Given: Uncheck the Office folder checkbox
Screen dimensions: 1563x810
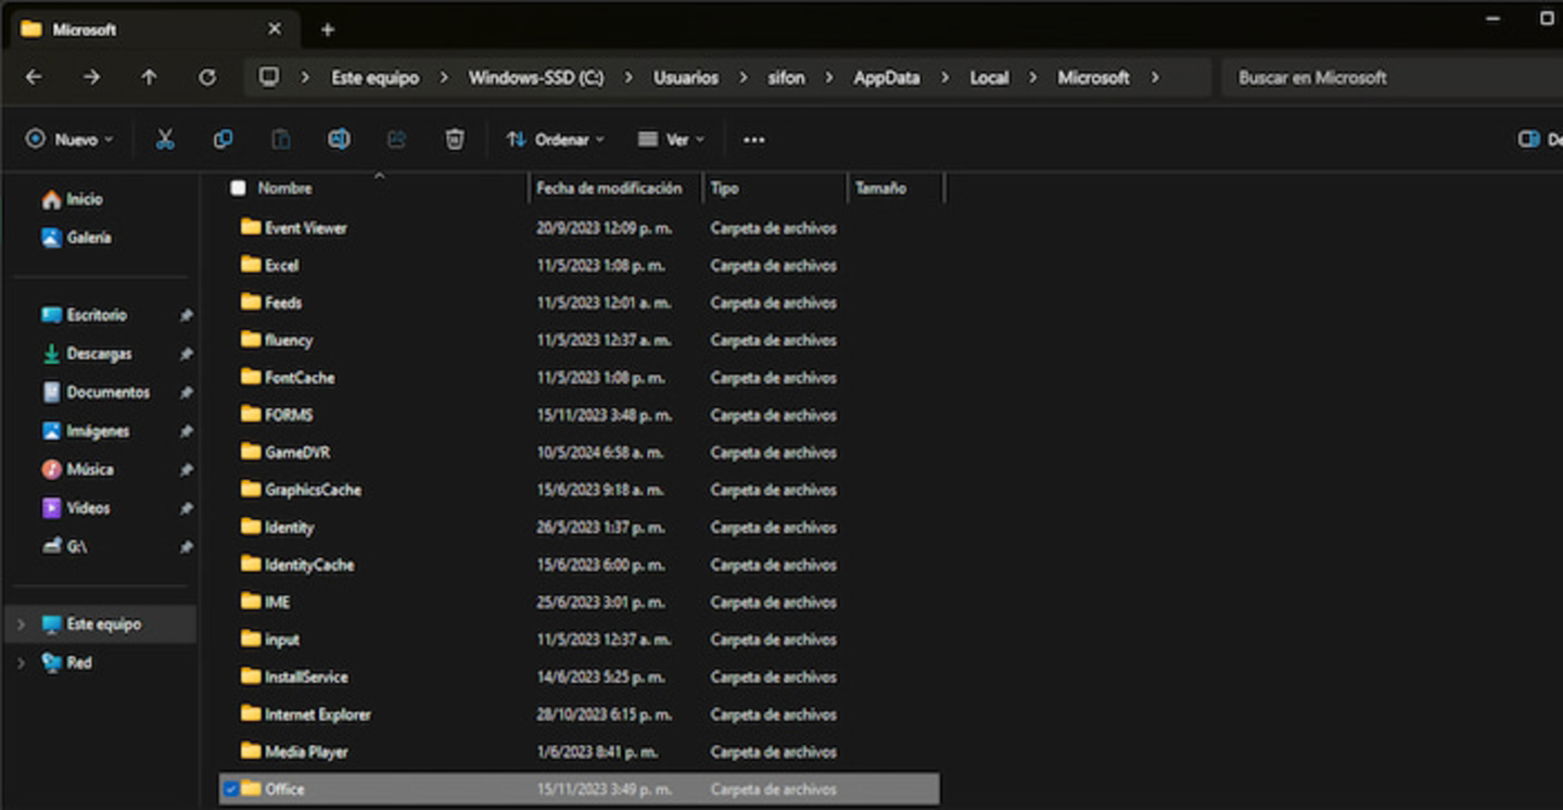Looking at the screenshot, I should [230, 789].
